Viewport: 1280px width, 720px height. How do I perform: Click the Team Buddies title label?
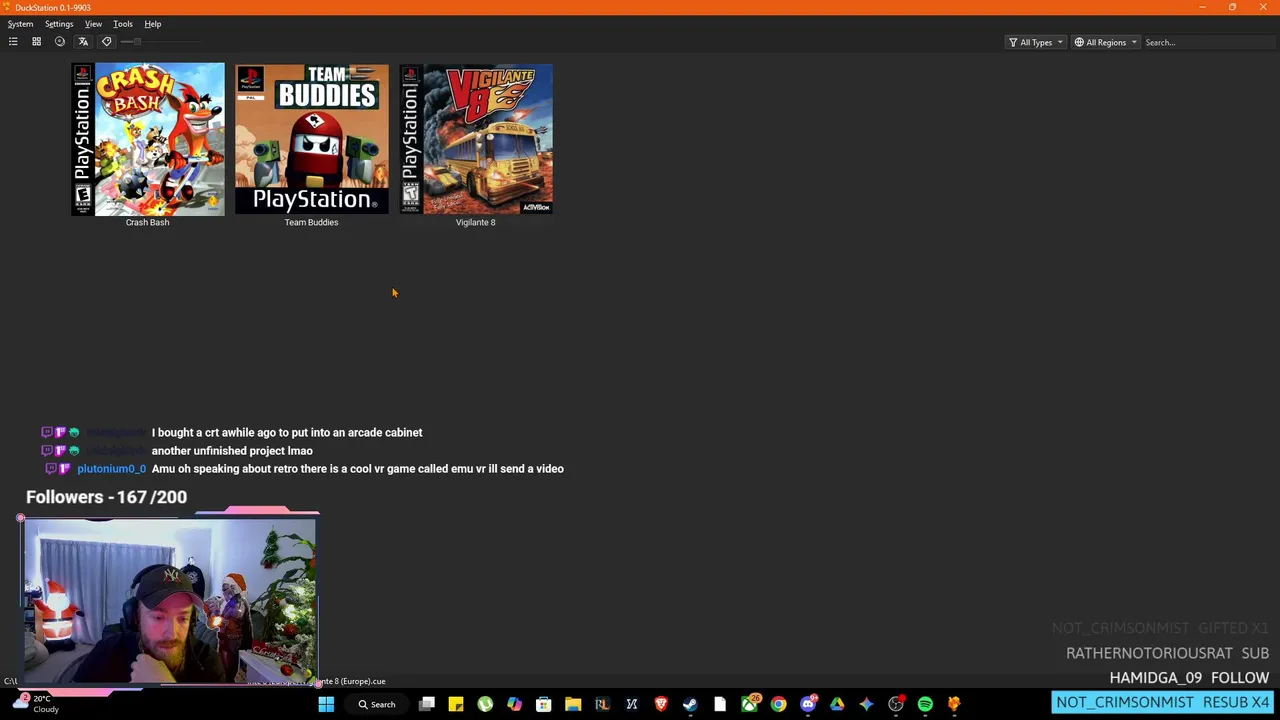(312, 222)
